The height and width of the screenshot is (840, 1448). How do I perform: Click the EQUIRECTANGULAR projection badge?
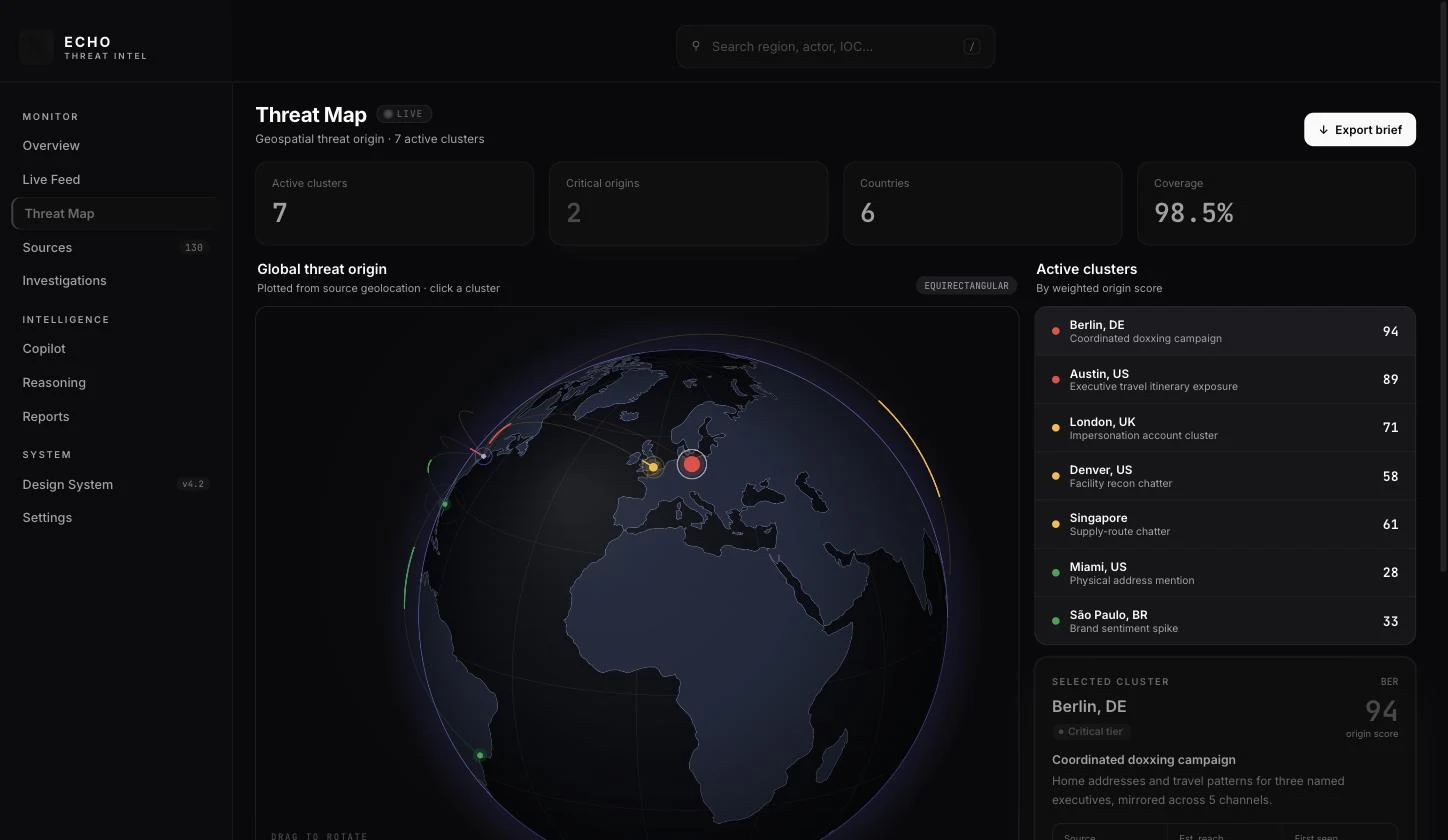[966, 286]
